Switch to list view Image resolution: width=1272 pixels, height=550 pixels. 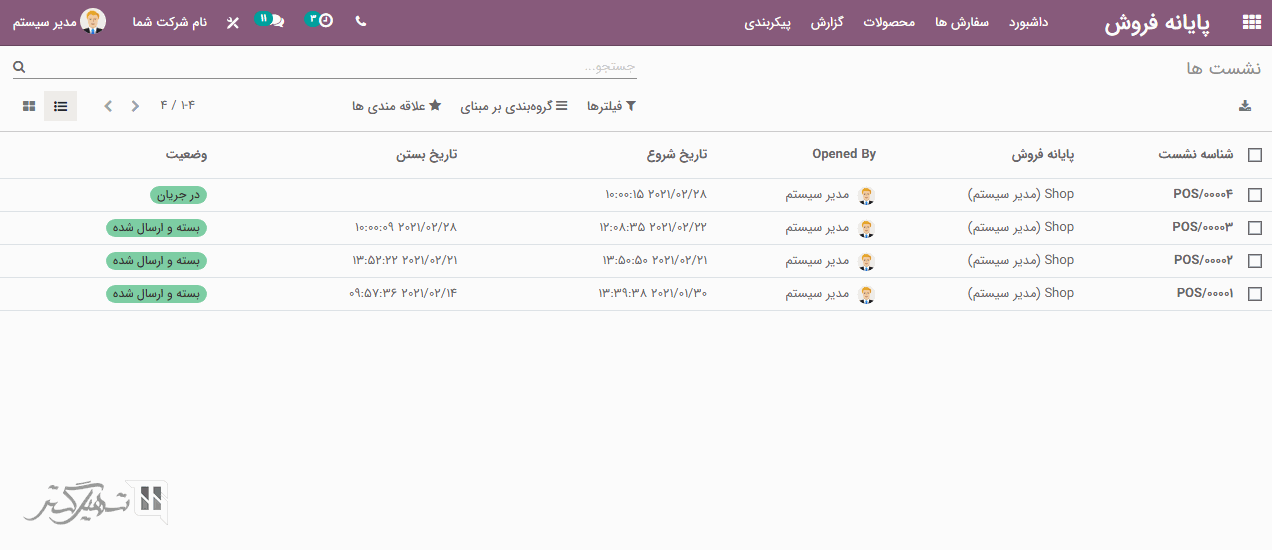coord(61,106)
